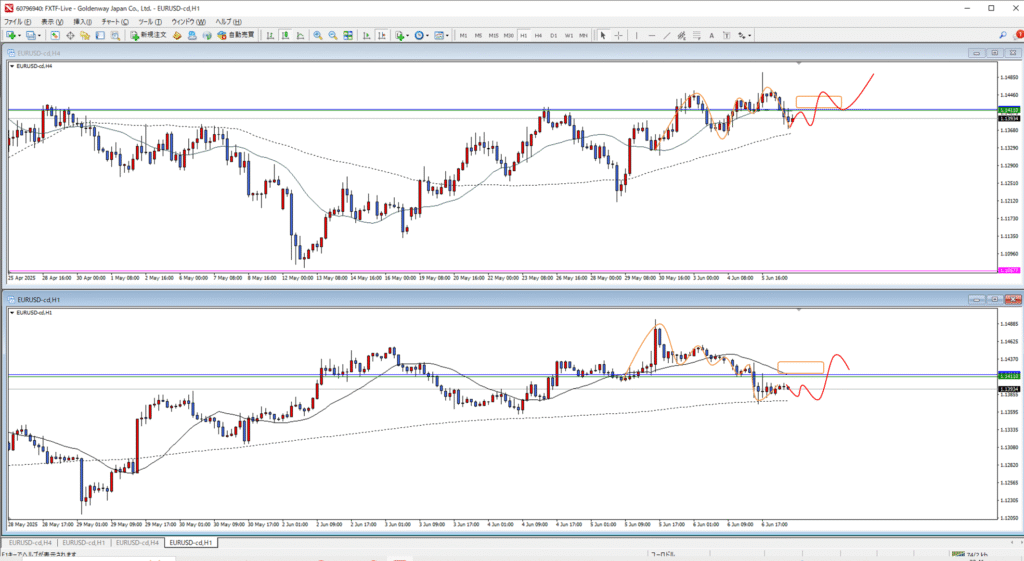Click the H1 chart shift triangle marker
The width and height of the screenshot is (1024, 561).
coord(799,310)
